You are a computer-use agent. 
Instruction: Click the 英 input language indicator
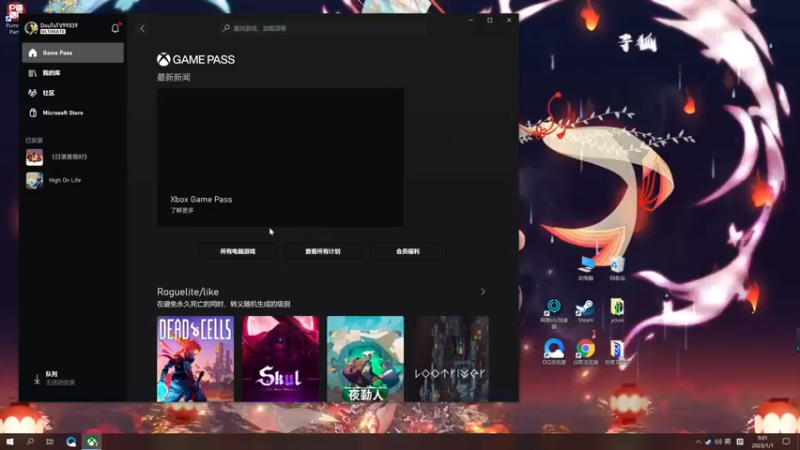[728, 442]
